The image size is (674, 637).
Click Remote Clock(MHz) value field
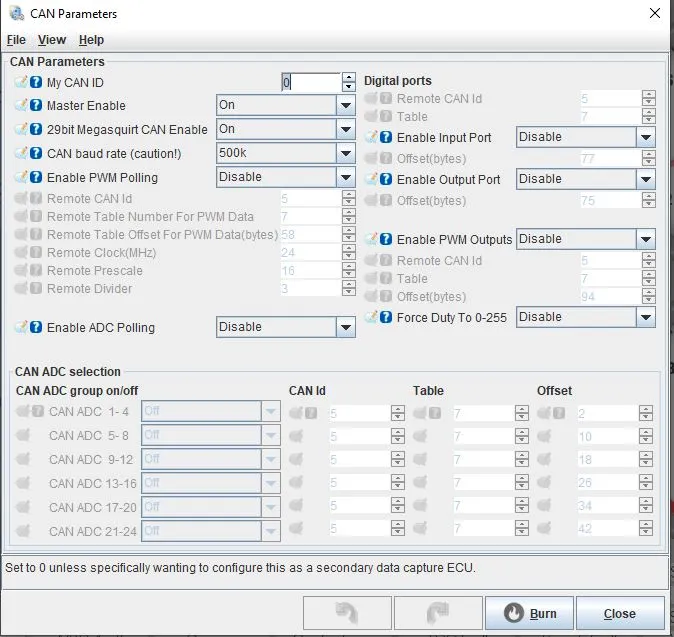(311, 253)
